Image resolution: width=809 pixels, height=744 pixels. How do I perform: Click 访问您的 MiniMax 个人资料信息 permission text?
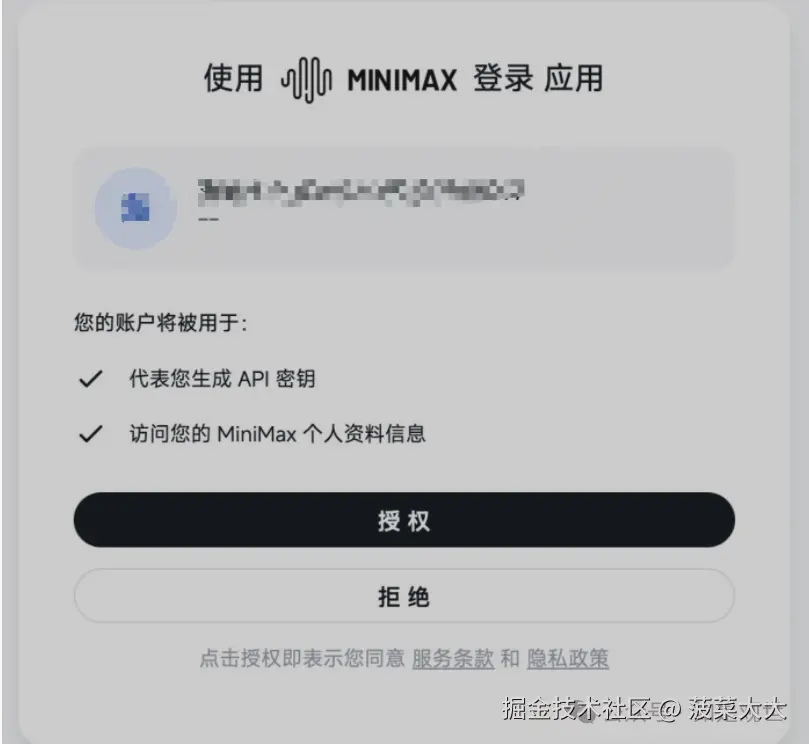click(277, 433)
